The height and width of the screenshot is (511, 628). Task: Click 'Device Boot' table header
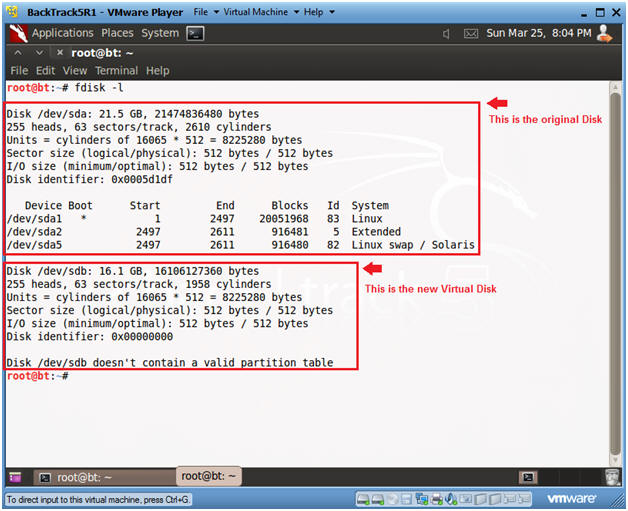tap(58, 205)
